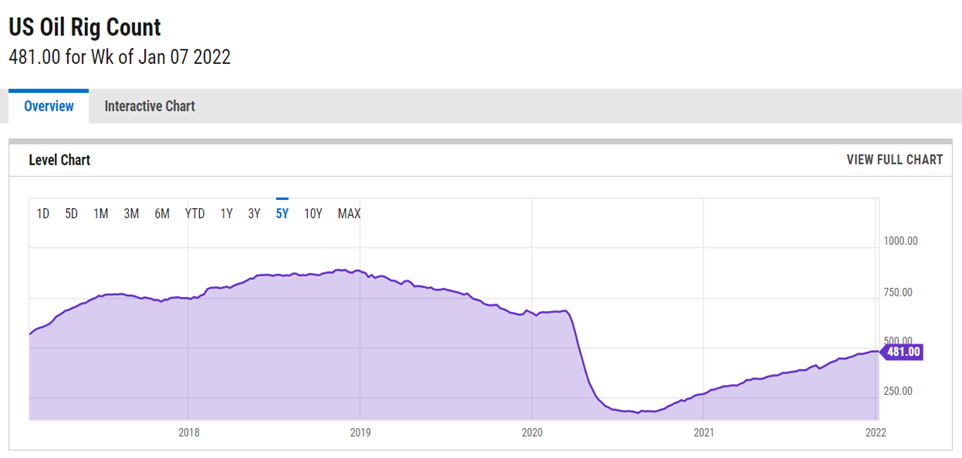
Task: Select the 3M time range
Action: pyautogui.click(x=131, y=214)
